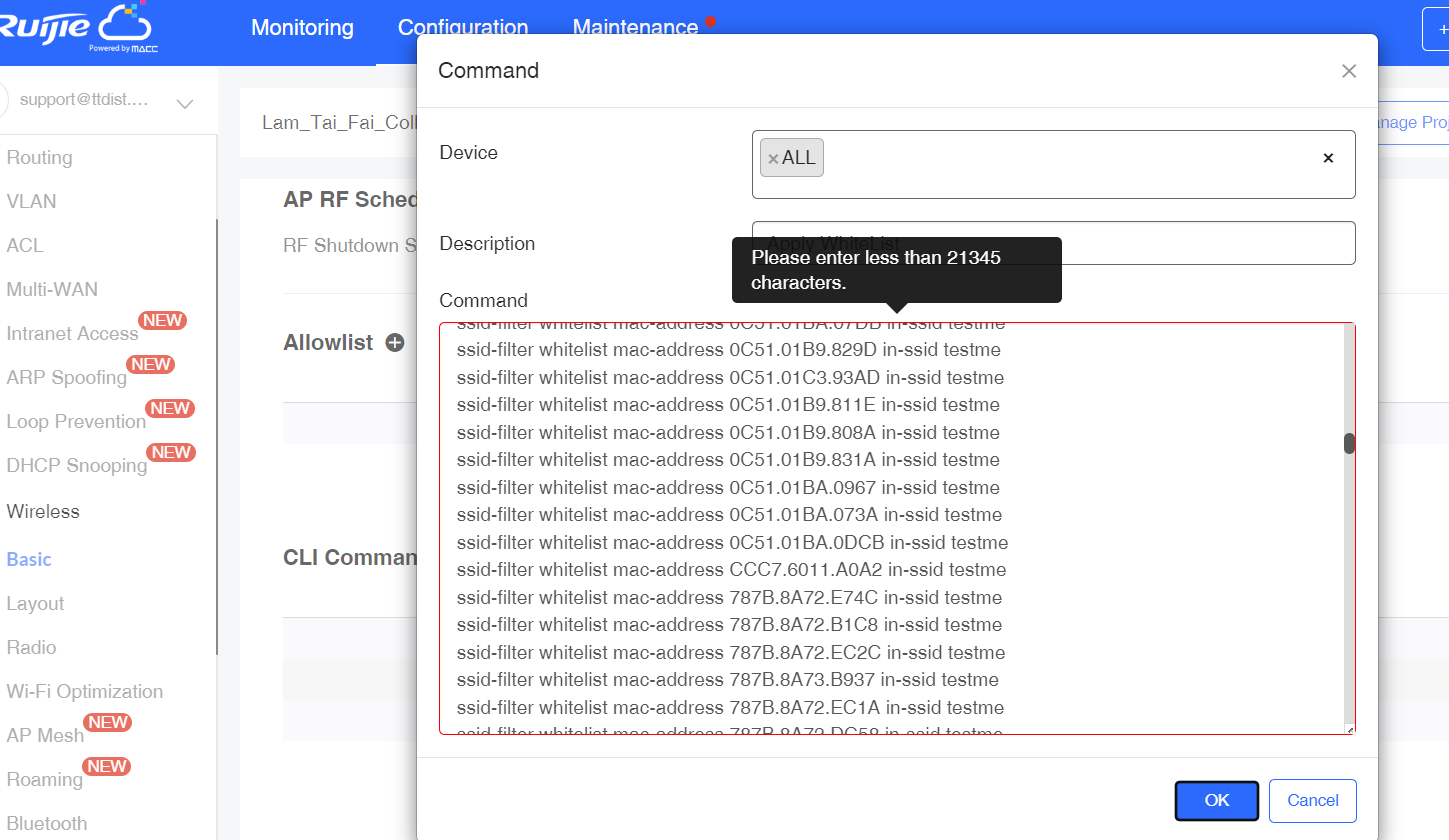
Task: Open the Maintenance tab
Action: 635,28
